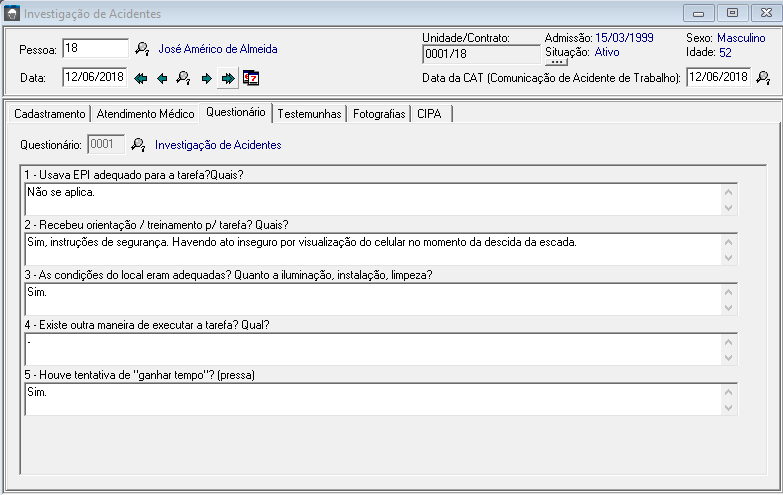Open the calendar icon next to date arrows

(x=251, y=78)
